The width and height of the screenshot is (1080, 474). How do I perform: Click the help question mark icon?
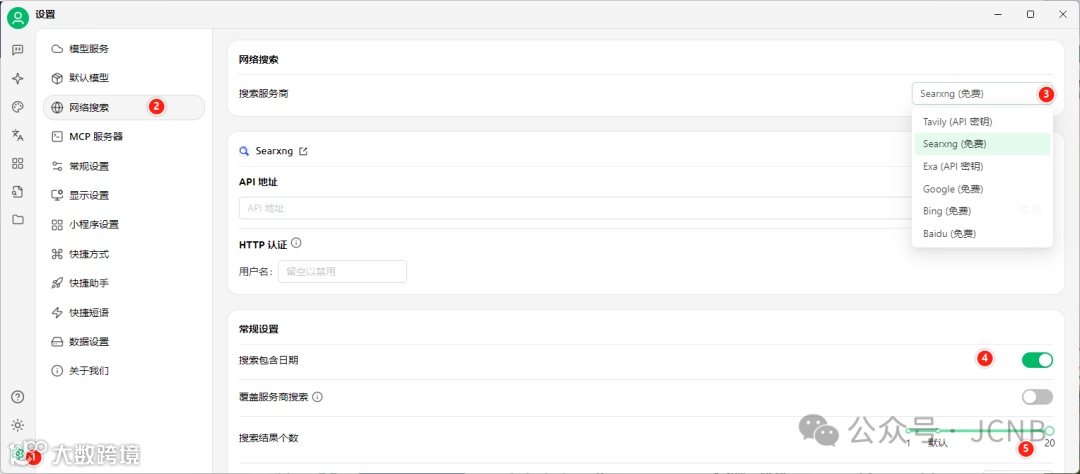click(x=17, y=397)
